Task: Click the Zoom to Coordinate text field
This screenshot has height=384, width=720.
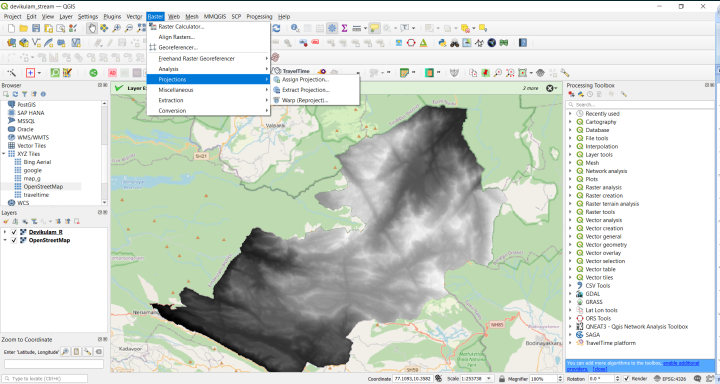Action: [x=54, y=364]
